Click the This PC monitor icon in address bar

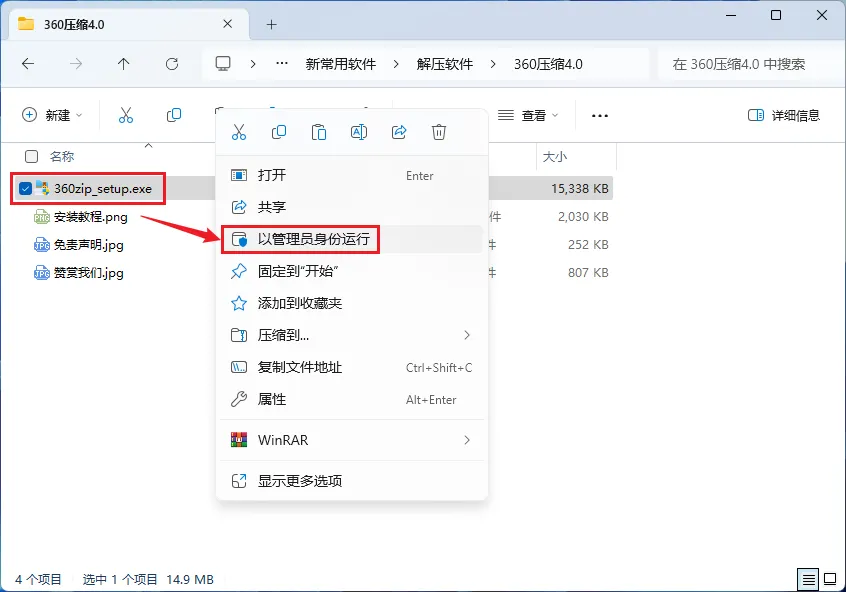(x=223, y=64)
